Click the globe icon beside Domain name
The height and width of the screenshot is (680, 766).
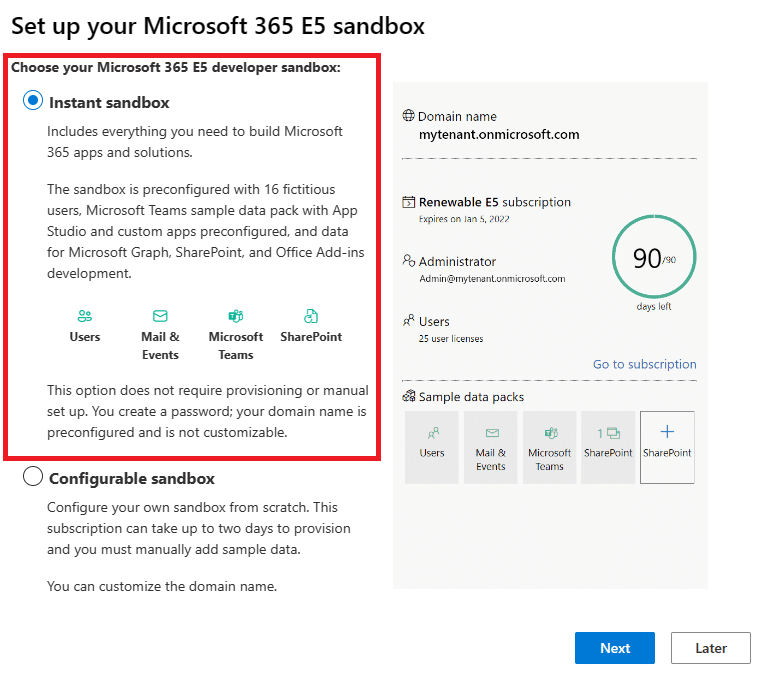[408, 116]
